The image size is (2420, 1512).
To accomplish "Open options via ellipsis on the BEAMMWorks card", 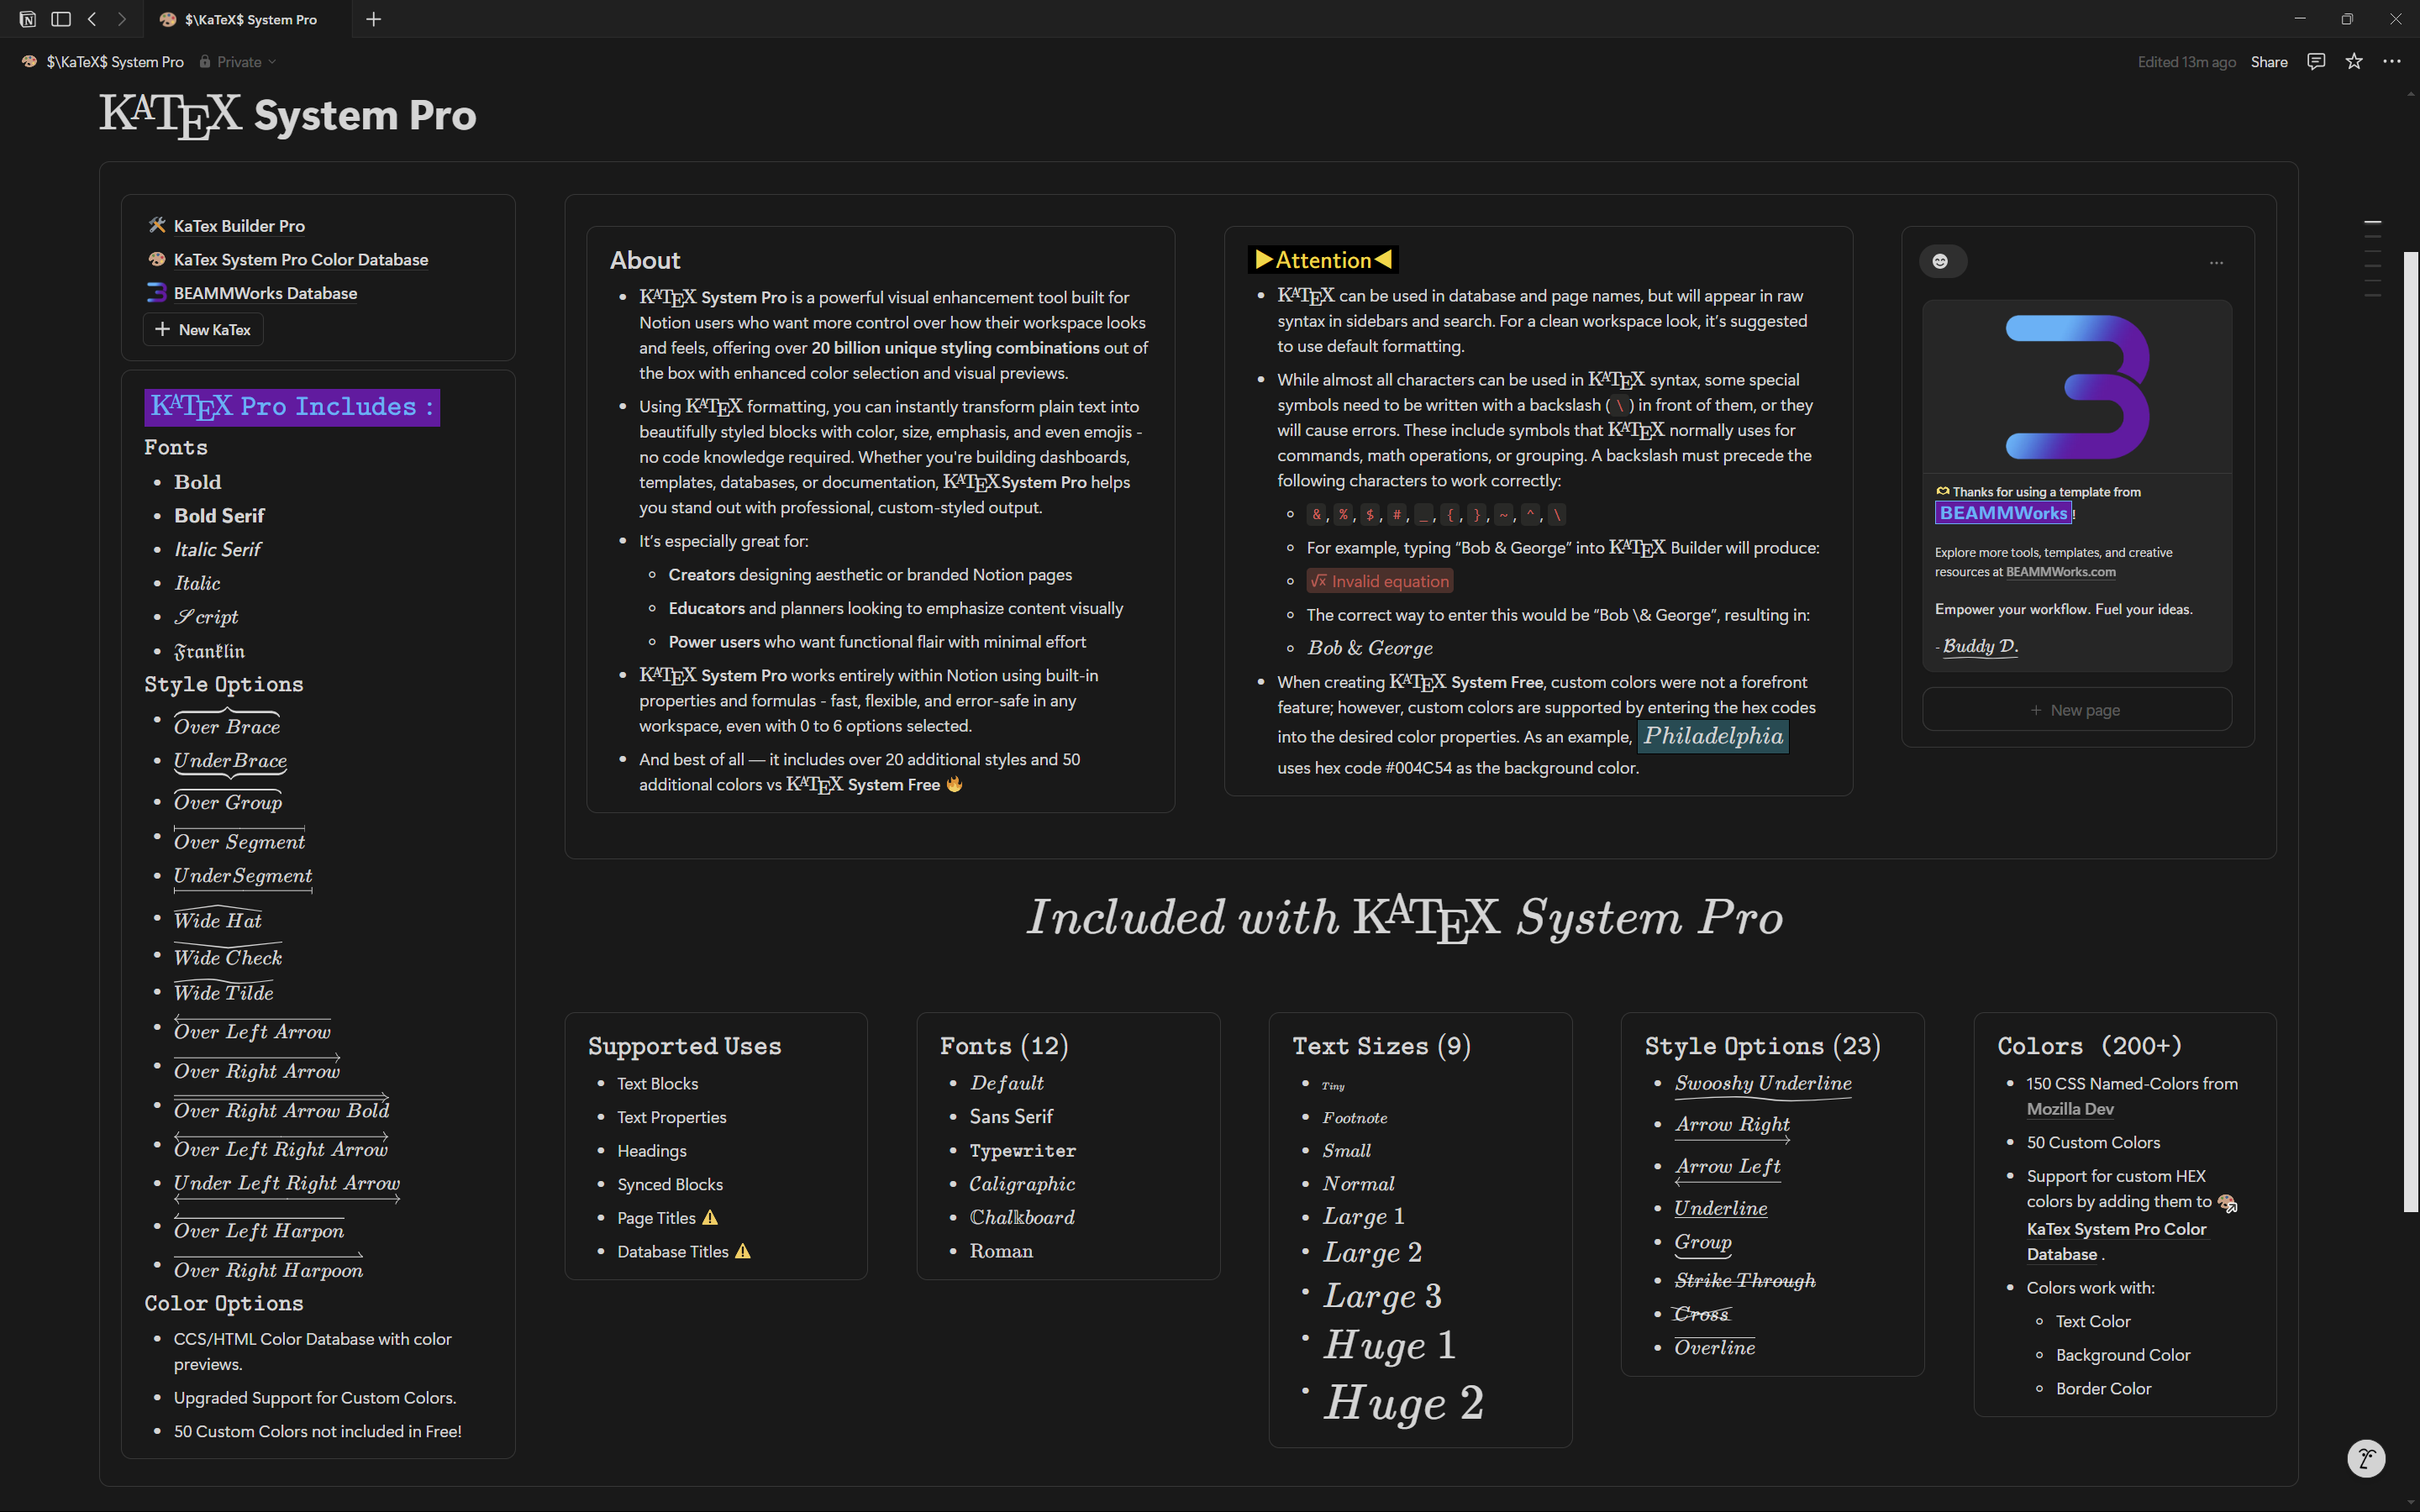I will pyautogui.click(x=2215, y=261).
